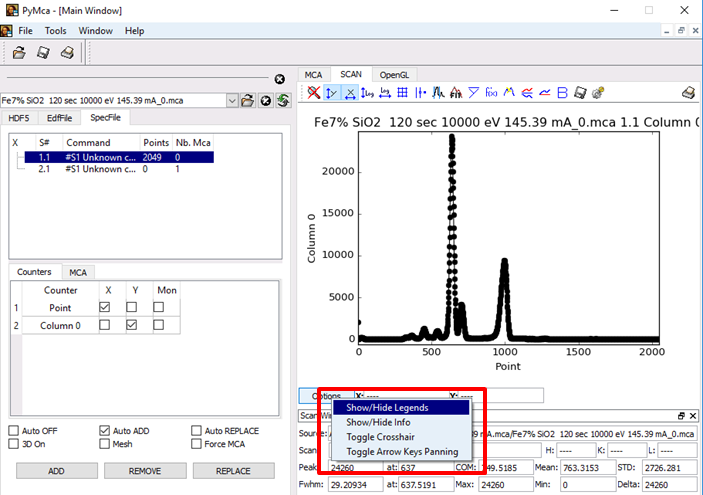Select Show/Hide Legends in popup menu
703x495 pixels.
coord(401,408)
